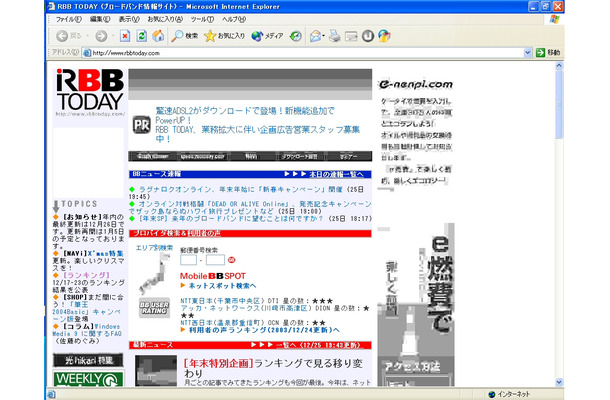
Task: Click the [年末特別企画] ranking article headline
Action: (x=273, y=368)
